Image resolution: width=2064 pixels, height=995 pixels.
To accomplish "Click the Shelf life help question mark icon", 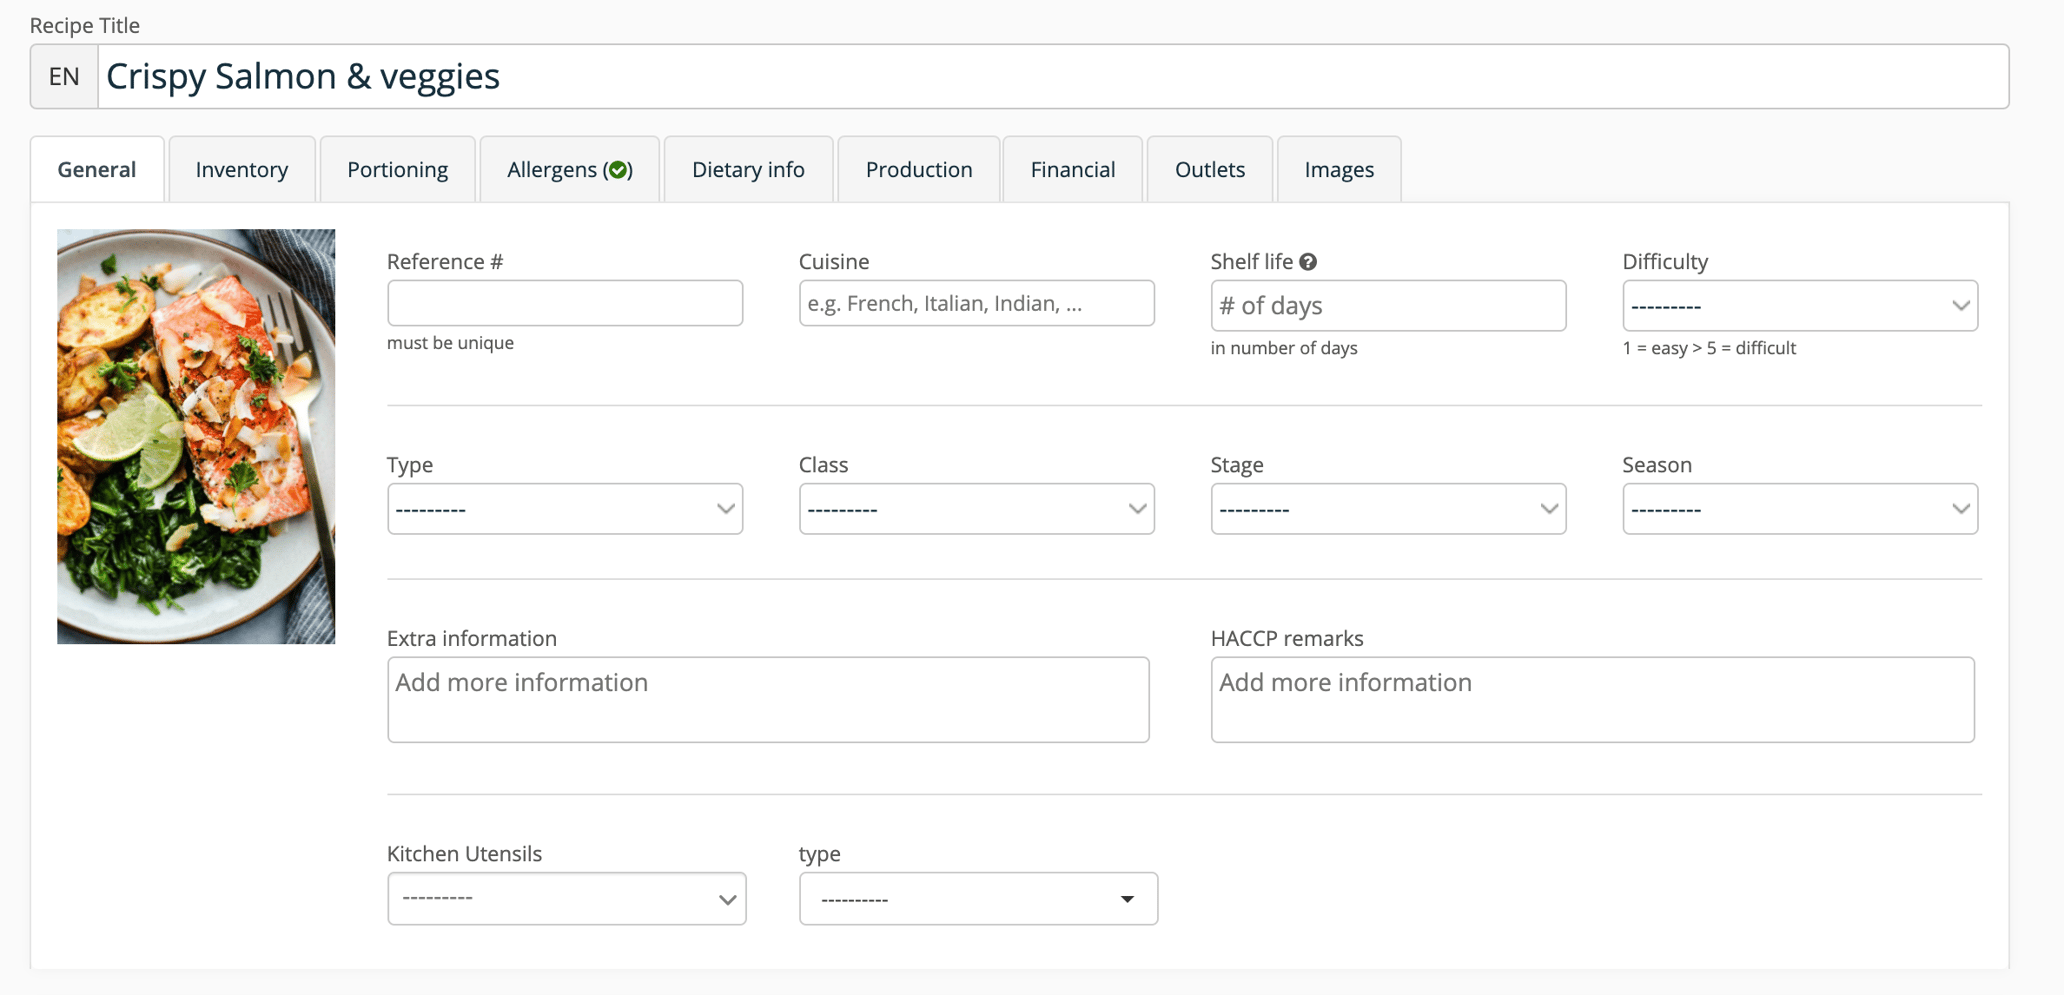I will (x=1308, y=262).
